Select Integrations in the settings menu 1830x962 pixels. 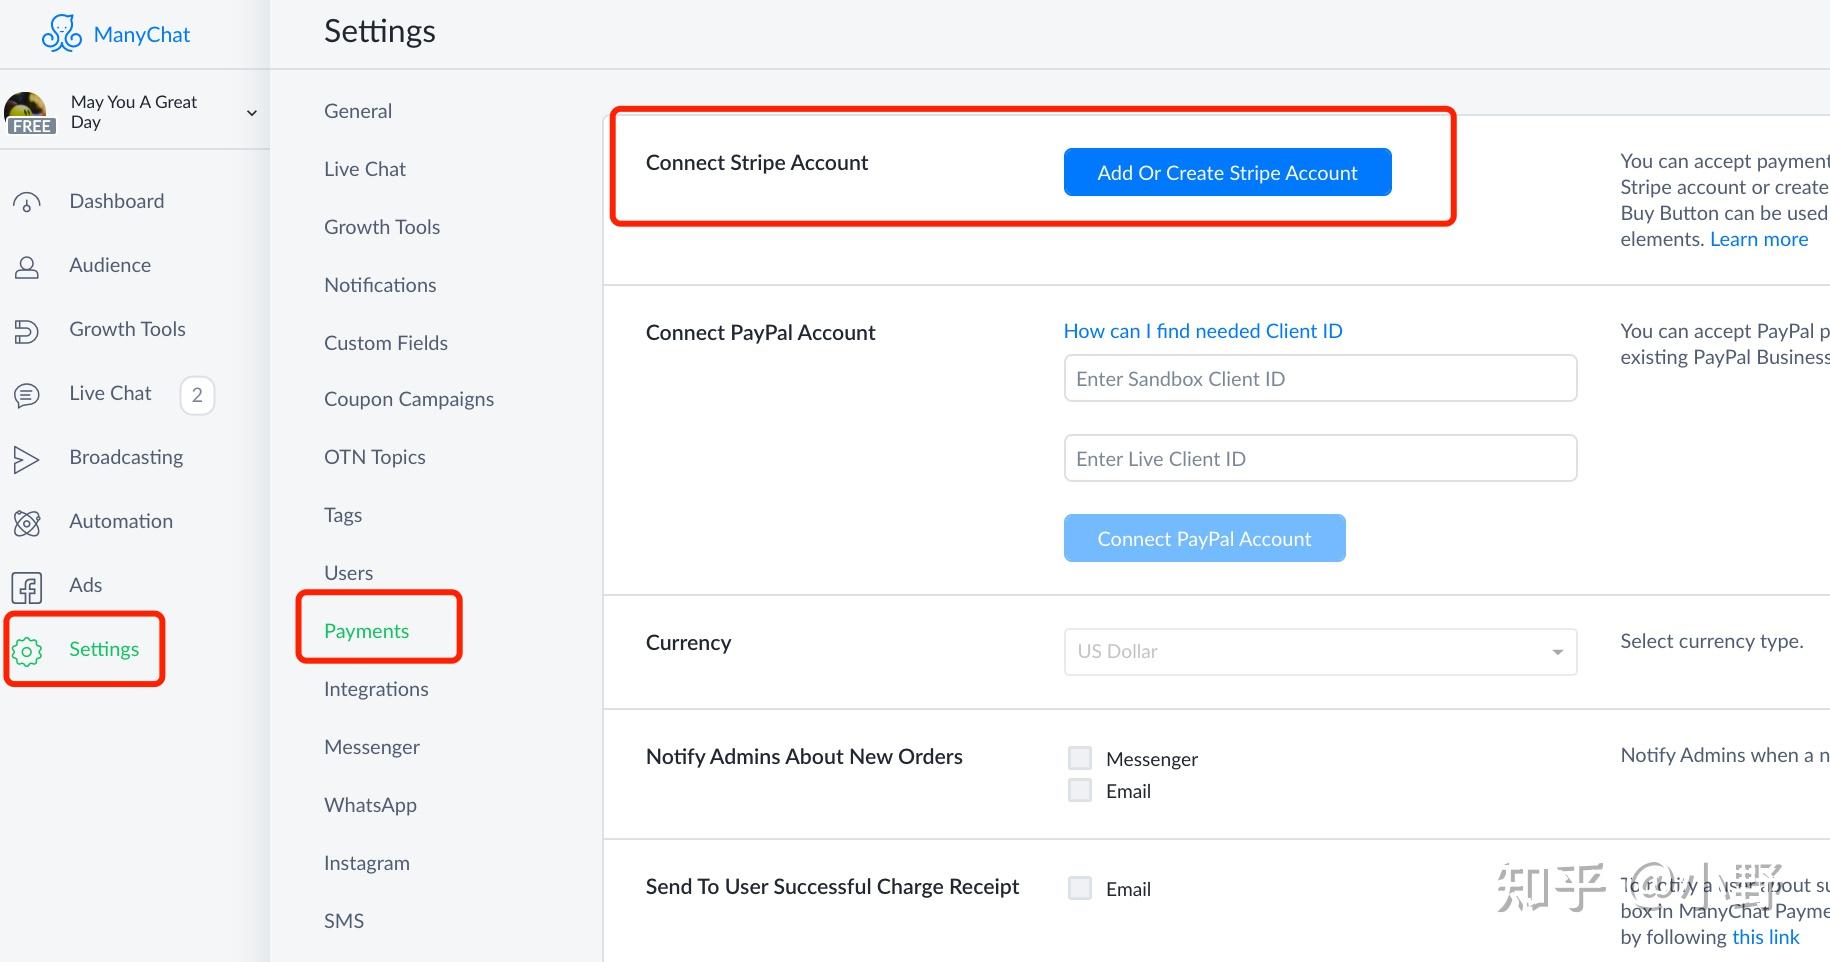[x=376, y=689]
